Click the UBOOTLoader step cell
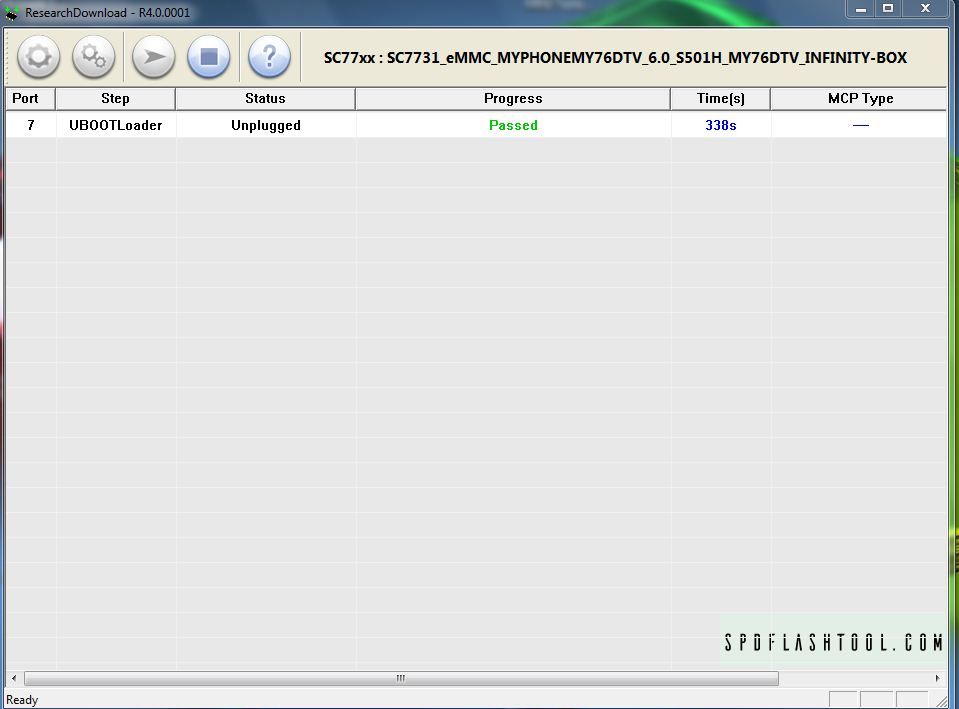The height and width of the screenshot is (709, 959). pos(116,125)
